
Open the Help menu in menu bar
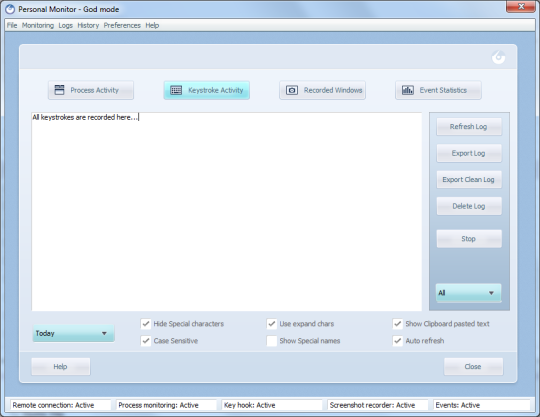(x=152, y=25)
